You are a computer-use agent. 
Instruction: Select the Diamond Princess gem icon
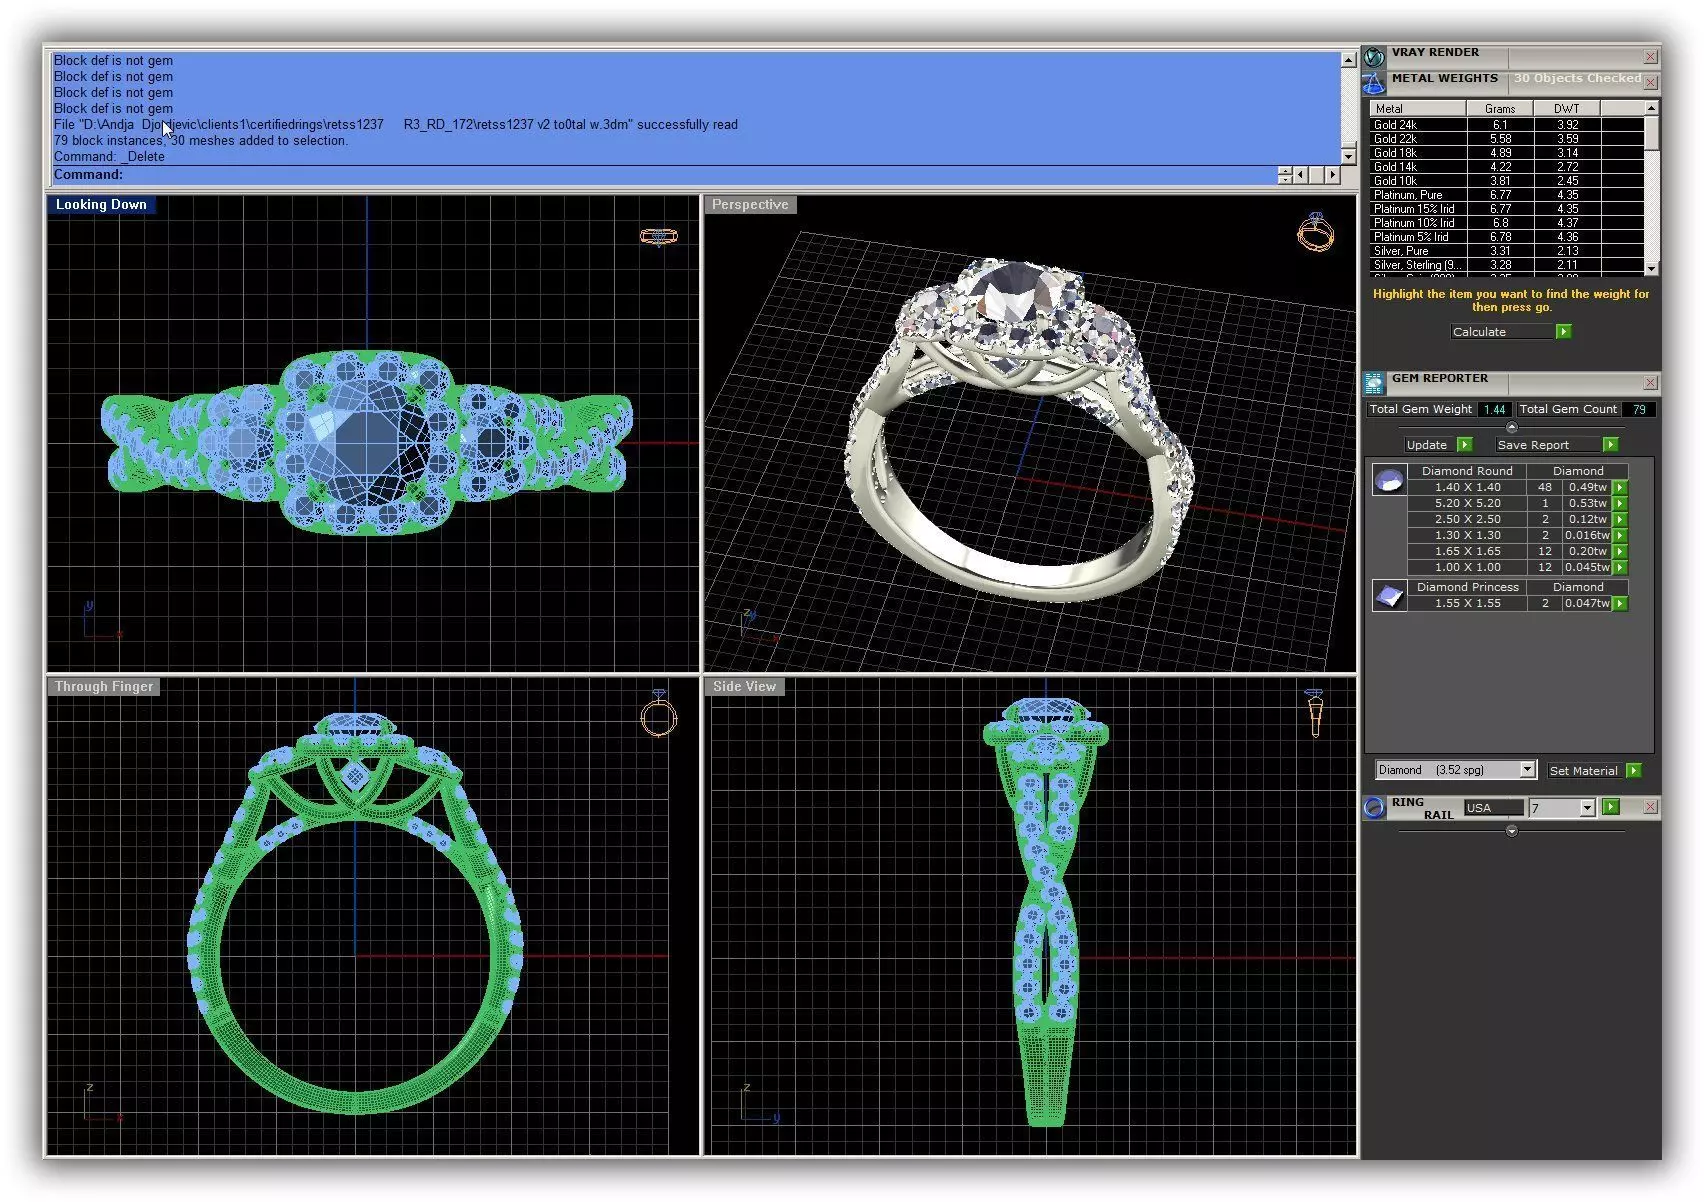[x=1389, y=596]
